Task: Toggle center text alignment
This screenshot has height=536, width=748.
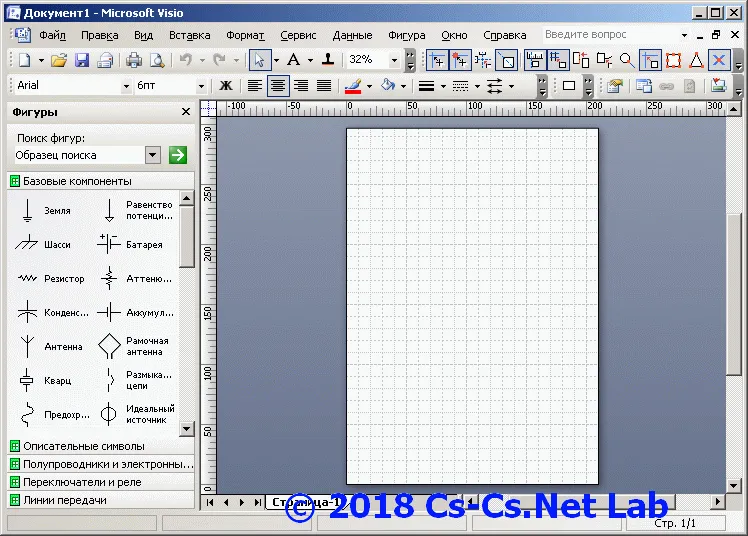Action: point(278,86)
